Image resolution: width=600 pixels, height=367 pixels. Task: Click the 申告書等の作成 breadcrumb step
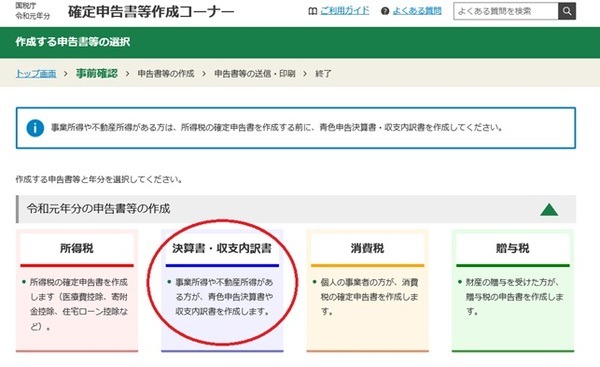click(x=166, y=73)
